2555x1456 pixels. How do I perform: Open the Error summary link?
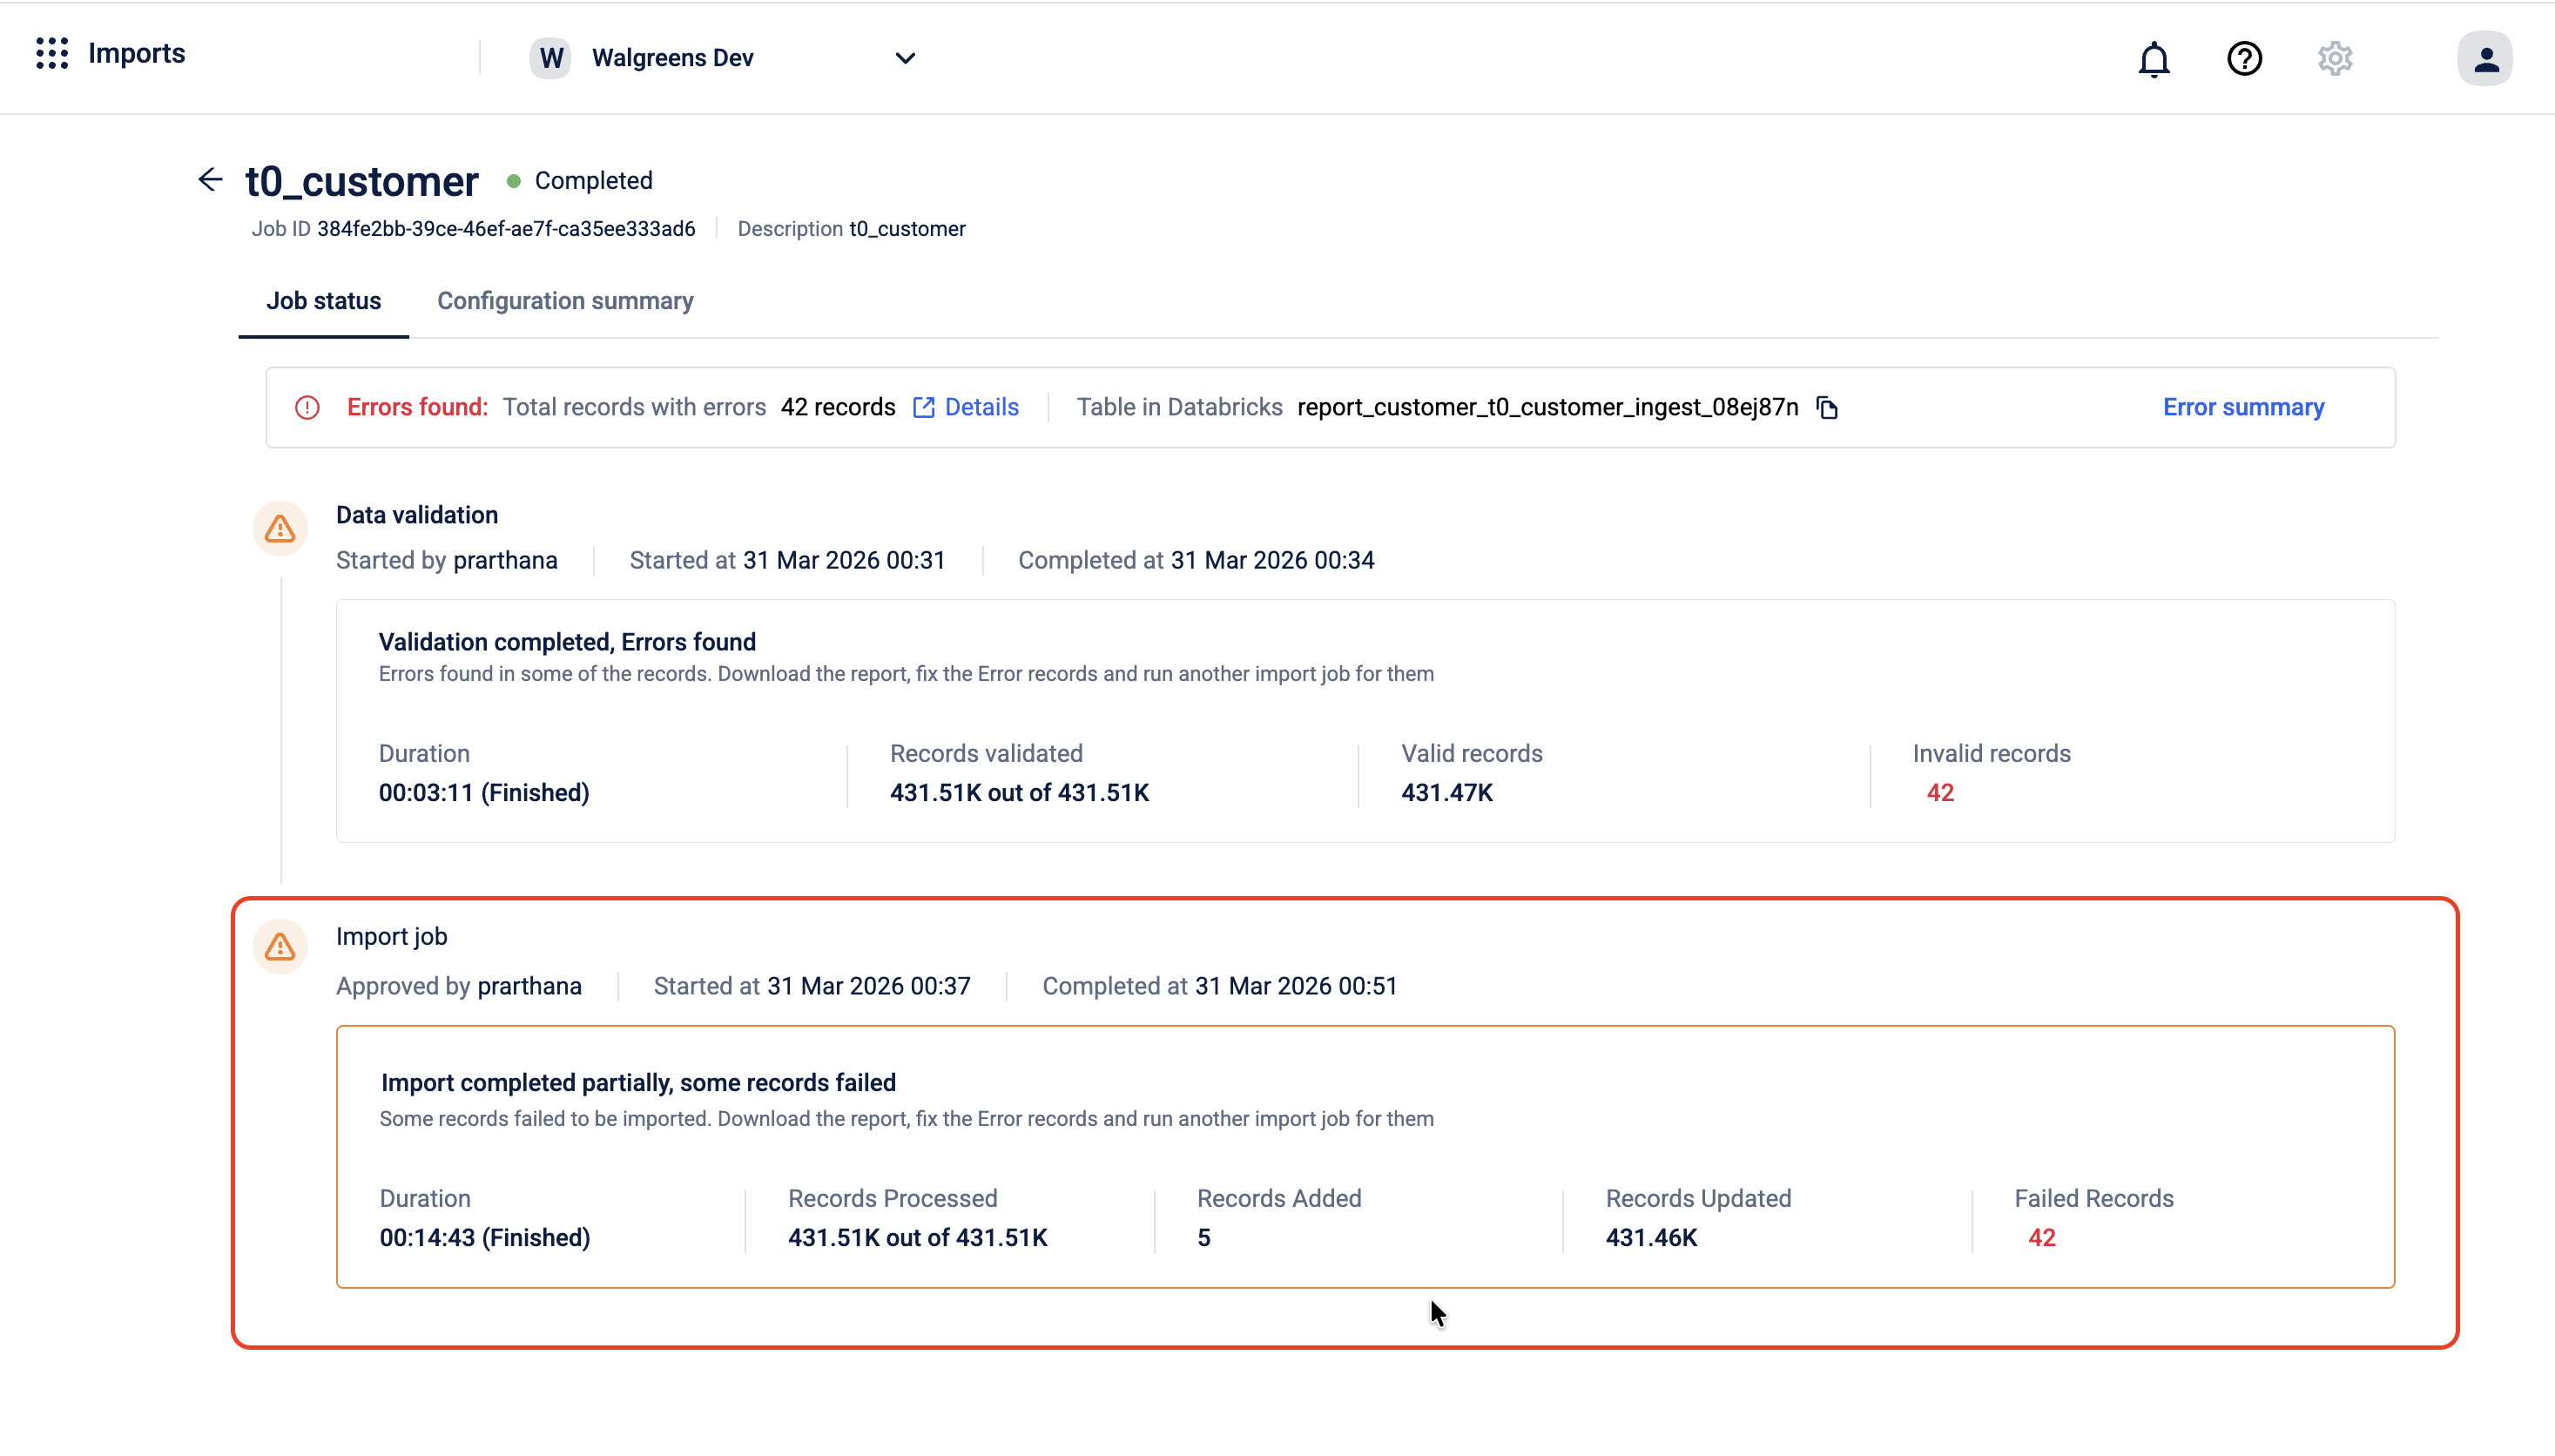pyautogui.click(x=2243, y=408)
